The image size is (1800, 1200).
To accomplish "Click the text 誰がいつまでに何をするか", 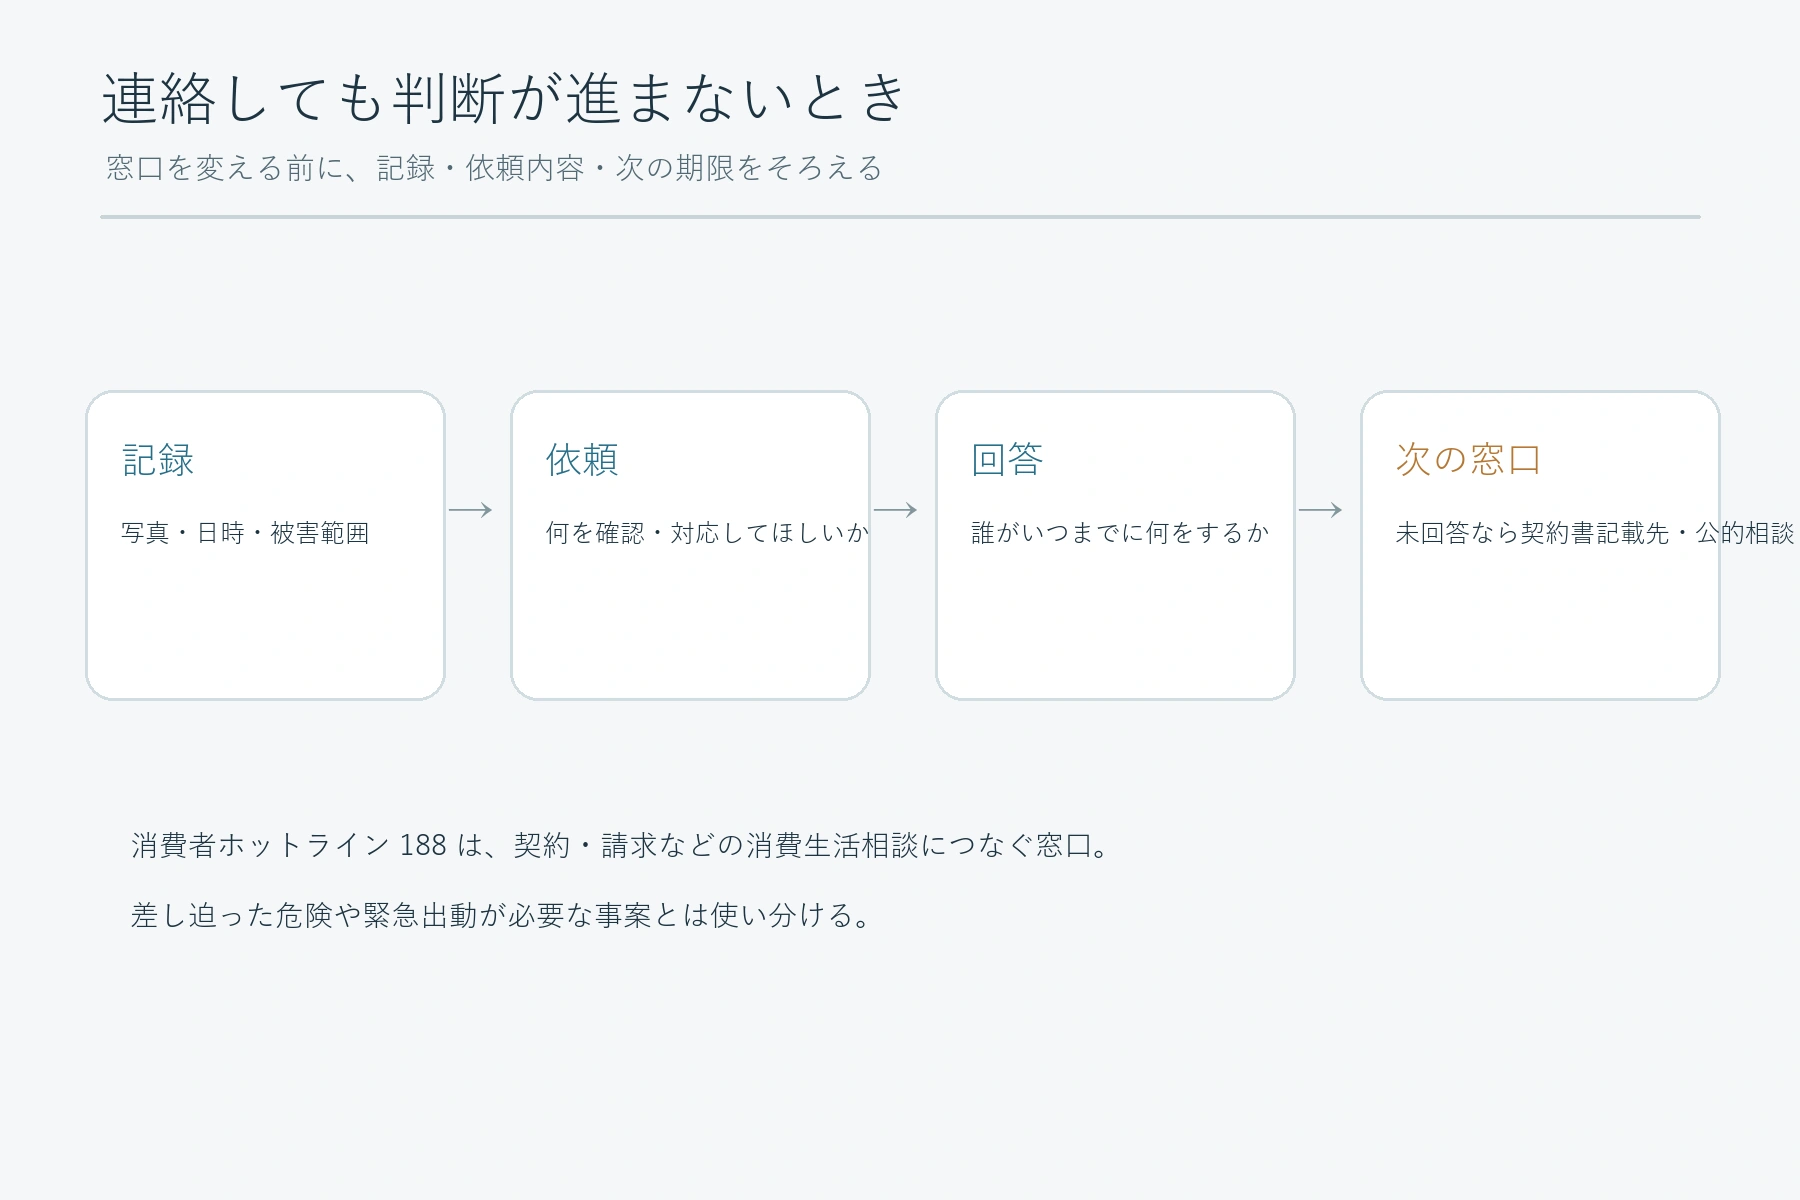I will 1120,533.
